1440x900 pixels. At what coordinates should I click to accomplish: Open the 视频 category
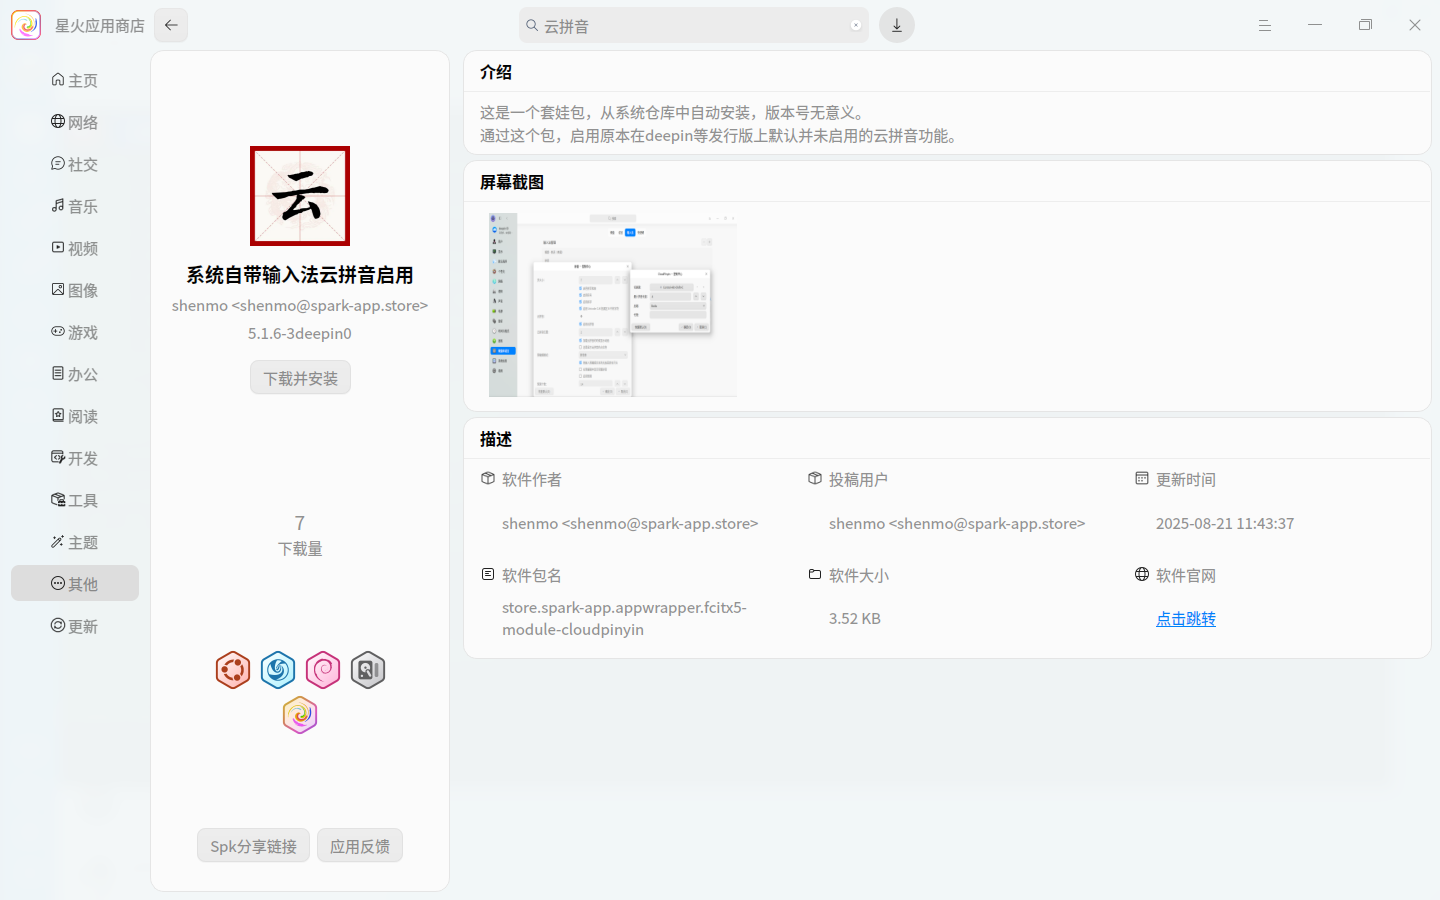coord(75,248)
